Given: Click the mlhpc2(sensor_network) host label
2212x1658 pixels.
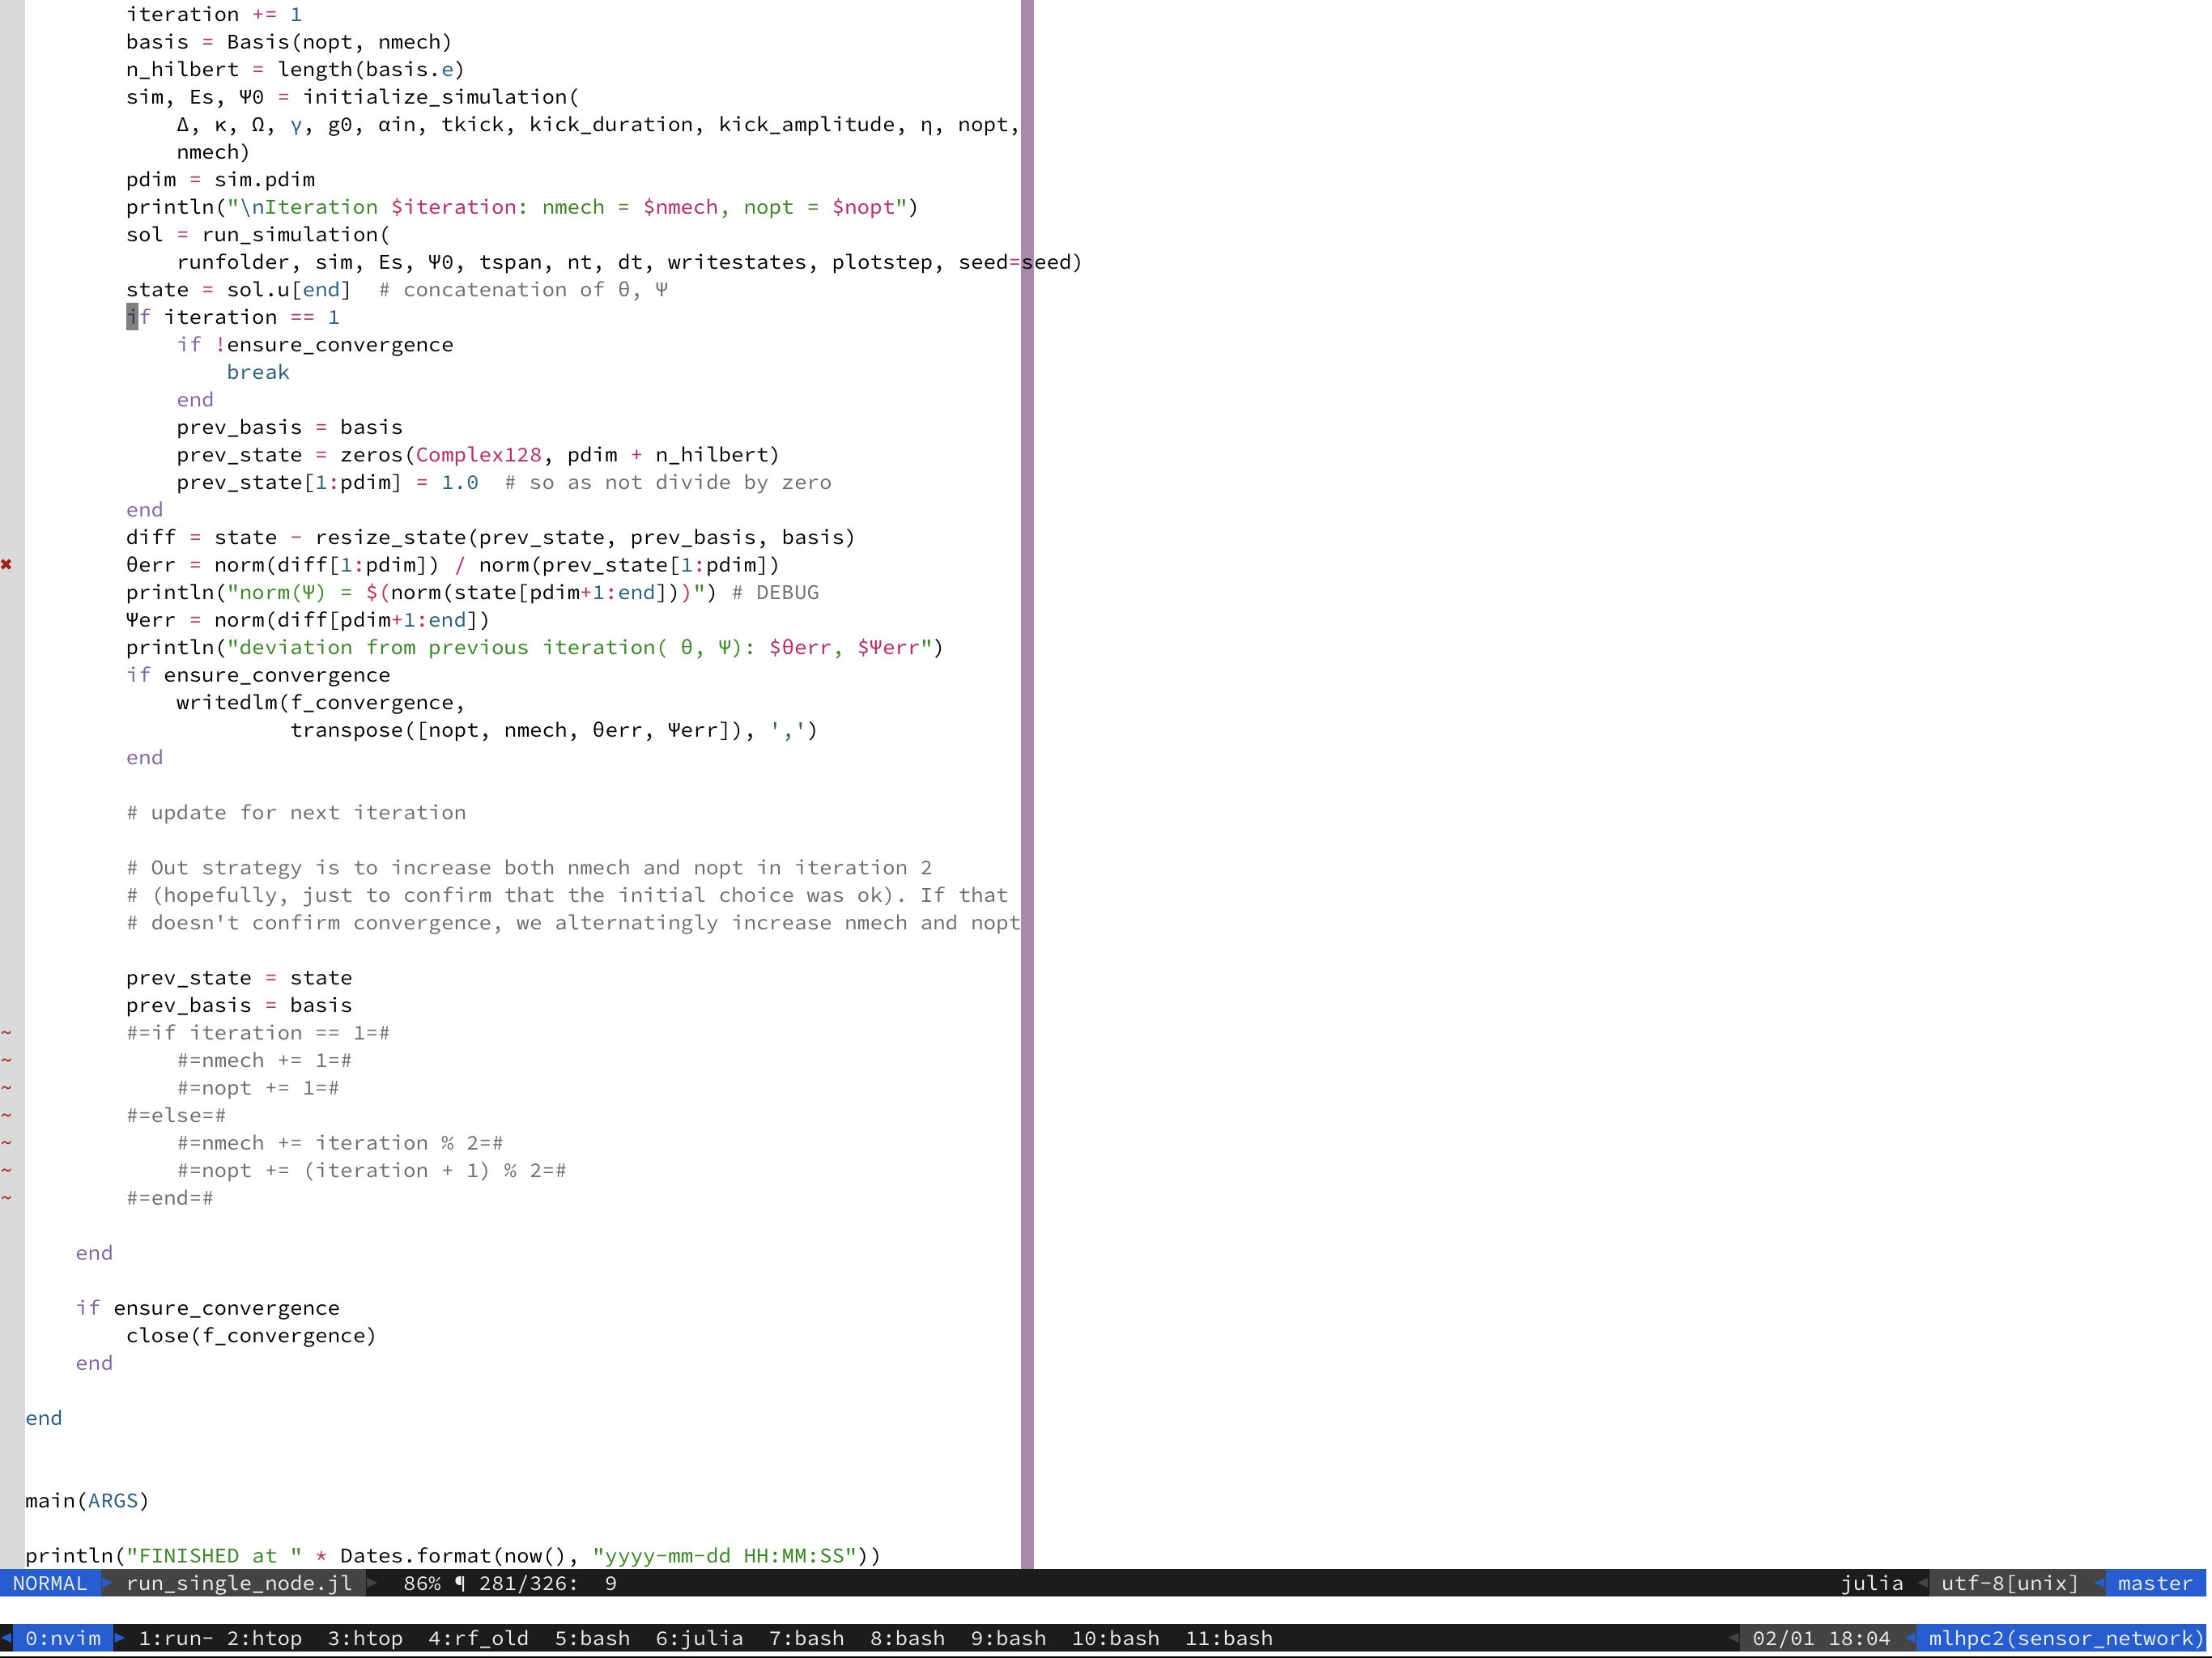Looking at the screenshot, I should (2066, 1638).
